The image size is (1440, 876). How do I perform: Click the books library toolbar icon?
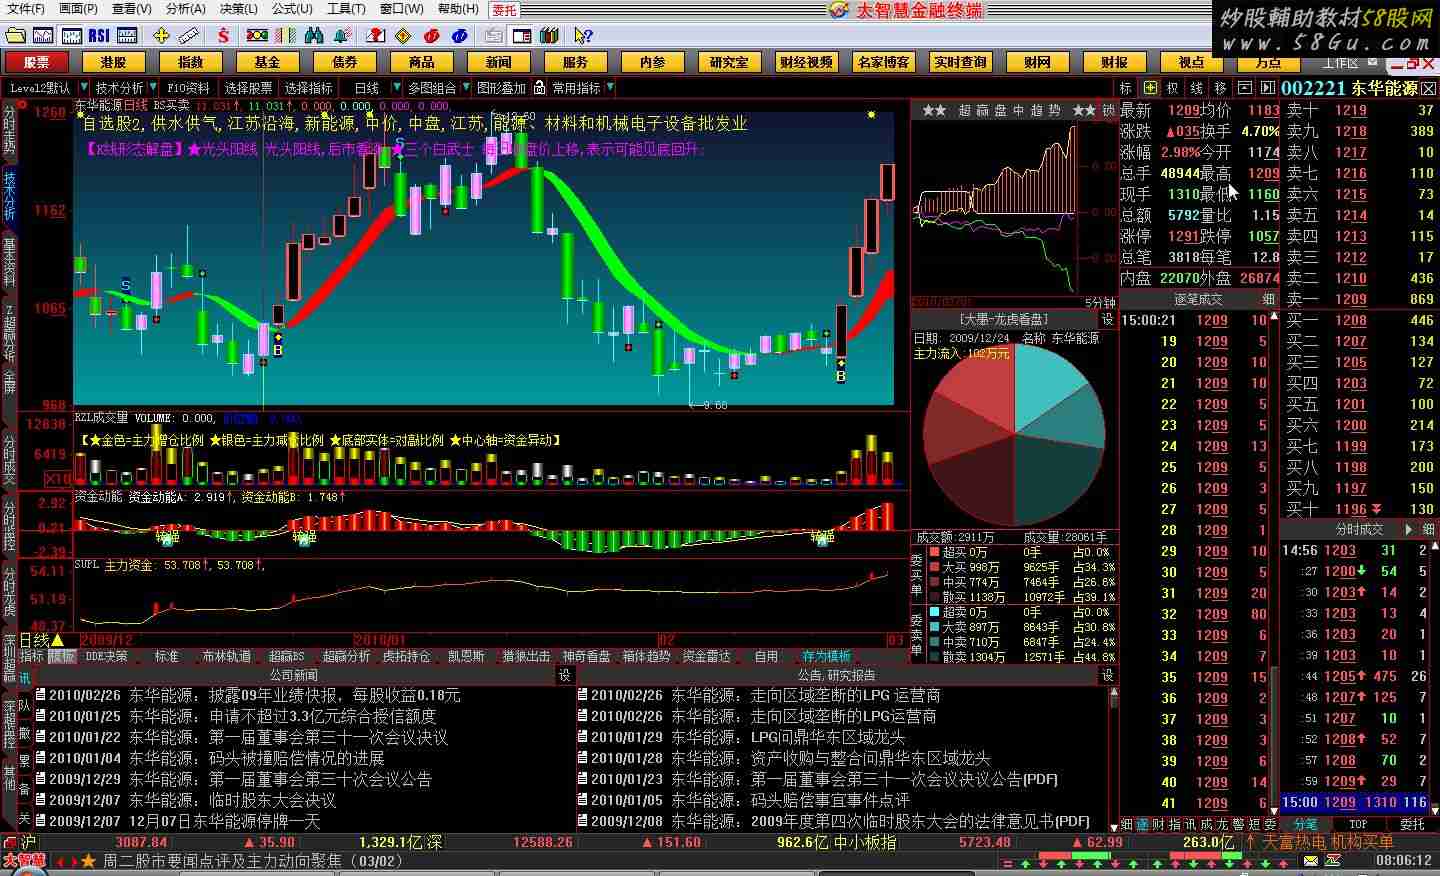pyautogui.click(x=549, y=36)
